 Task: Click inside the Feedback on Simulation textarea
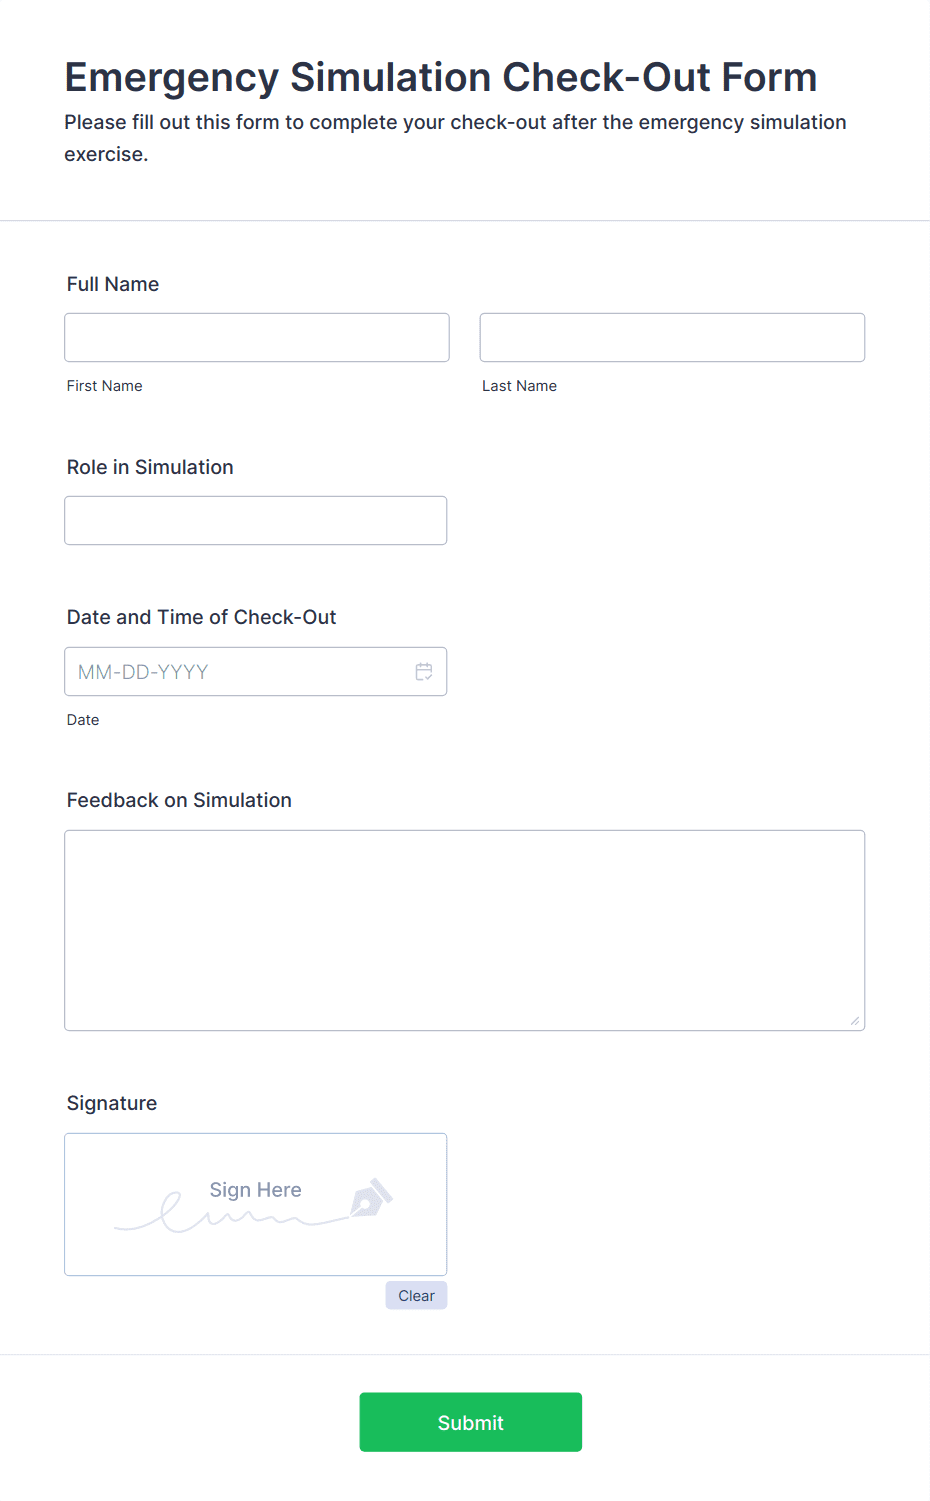tap(465, 930)
